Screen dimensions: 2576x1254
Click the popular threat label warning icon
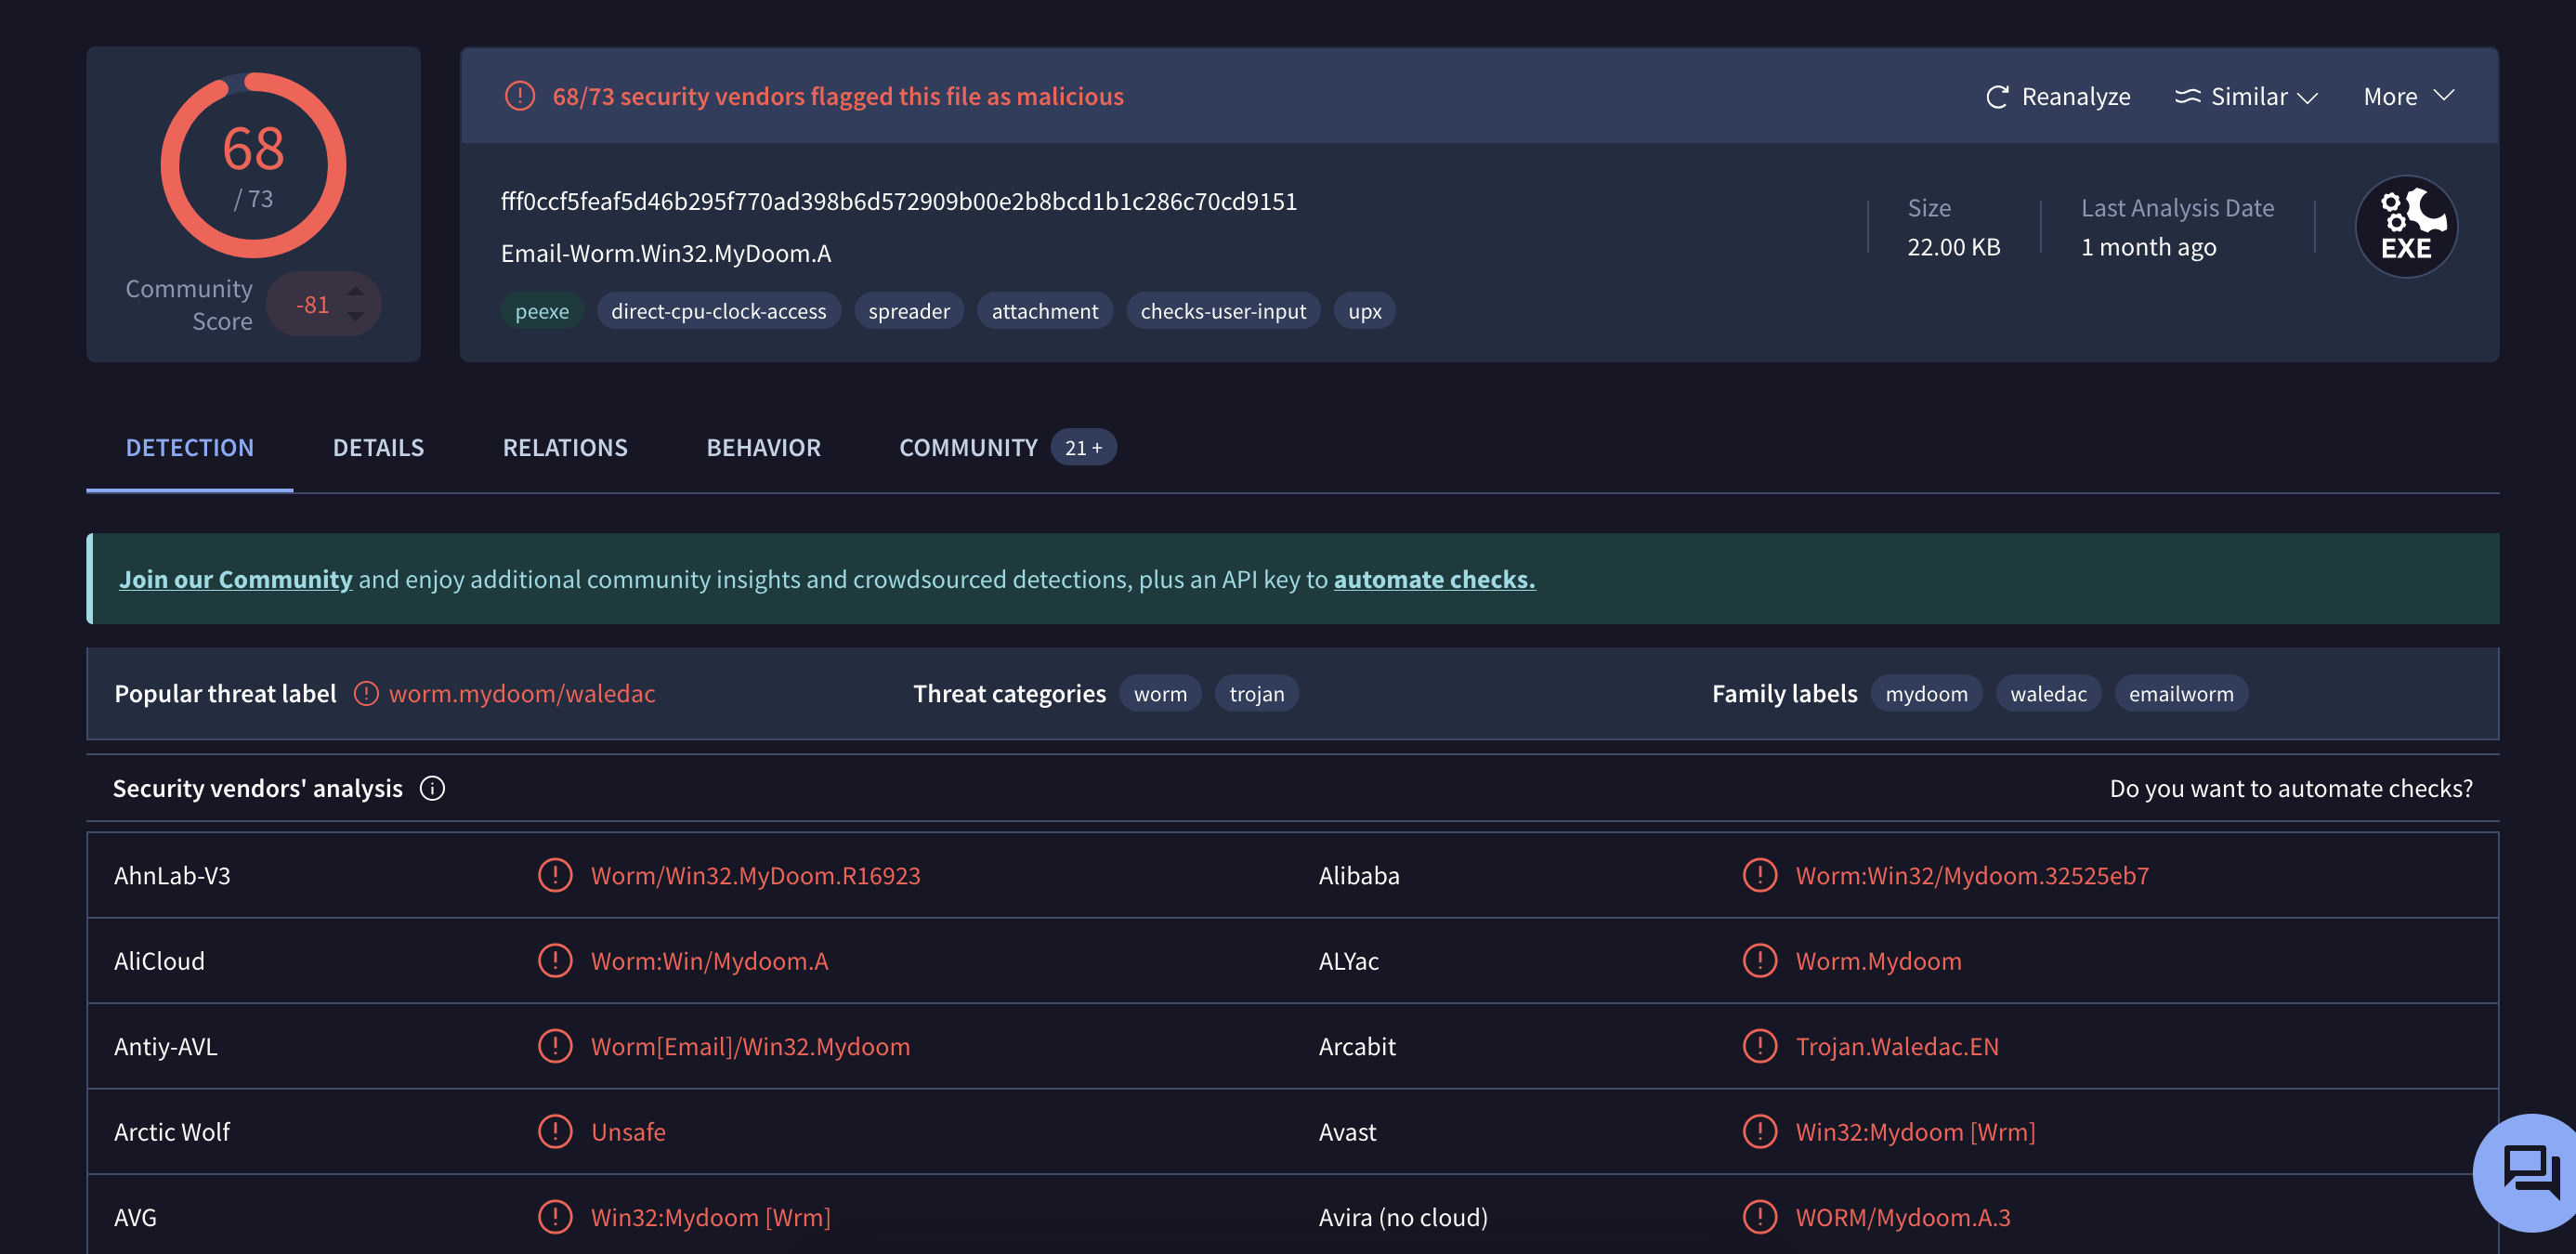[366, 693]
